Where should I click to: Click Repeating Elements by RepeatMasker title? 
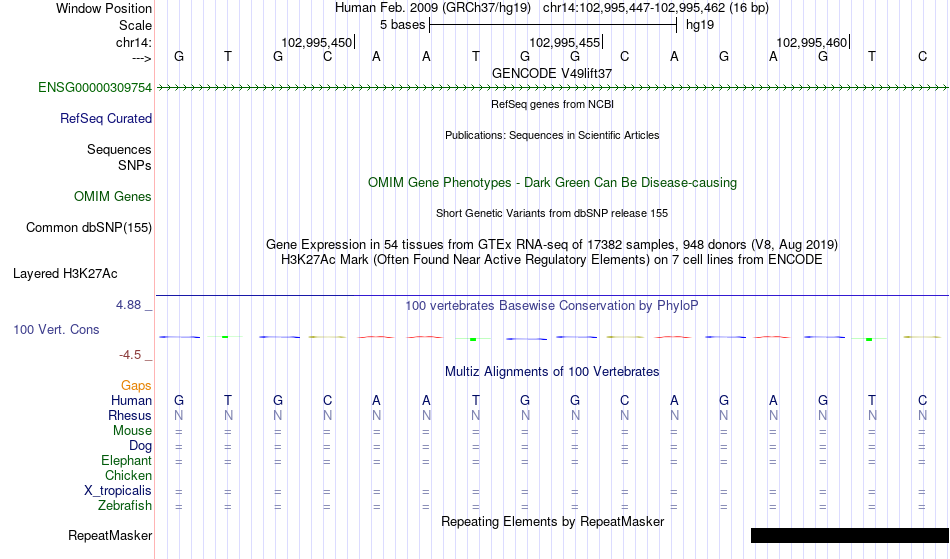552,522
